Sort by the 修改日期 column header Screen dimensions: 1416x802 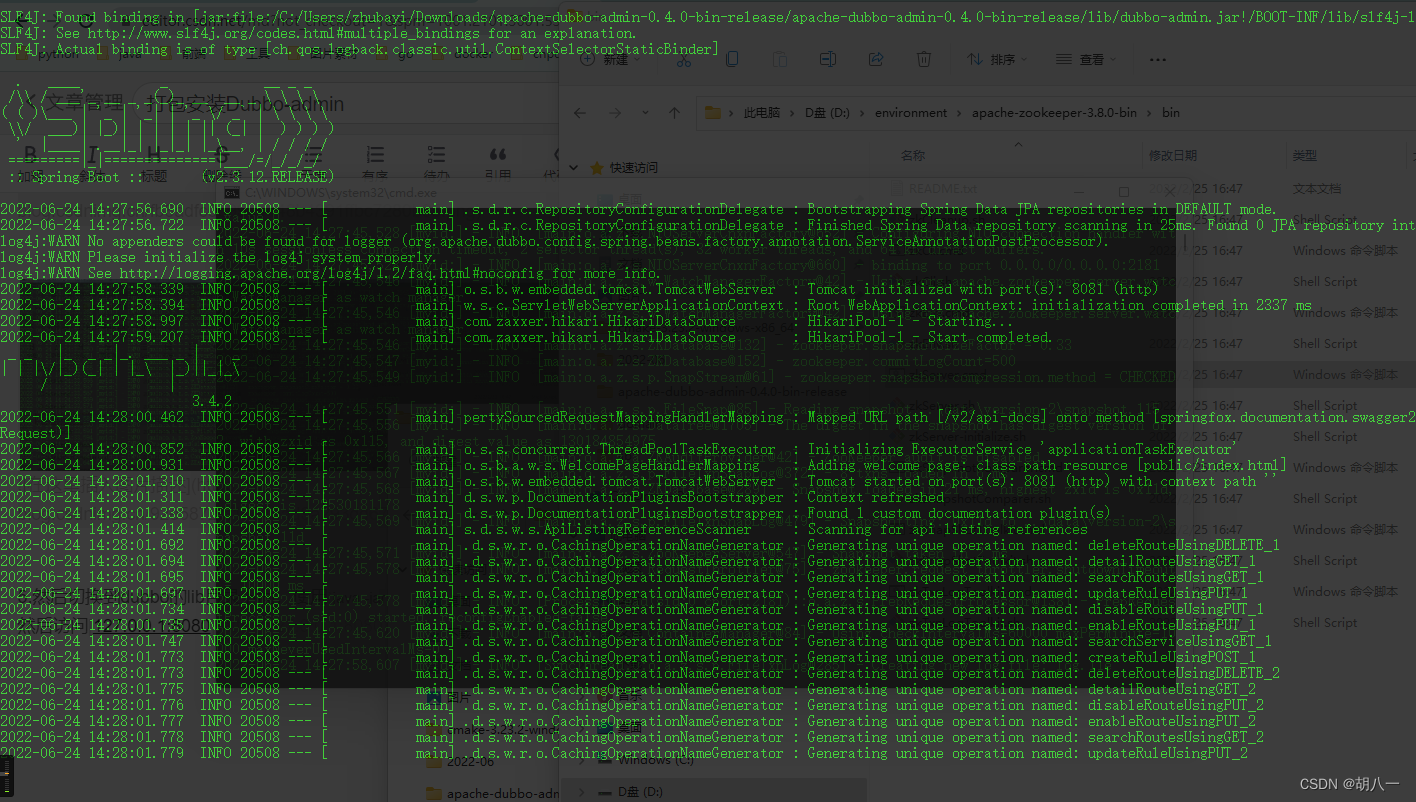click(x=1173, y=156)
